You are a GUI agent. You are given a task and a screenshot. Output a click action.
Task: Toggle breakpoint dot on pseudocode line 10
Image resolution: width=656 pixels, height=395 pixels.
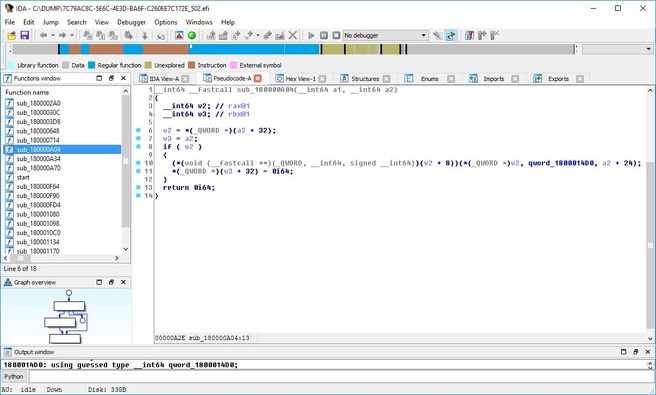pos(138,163)
